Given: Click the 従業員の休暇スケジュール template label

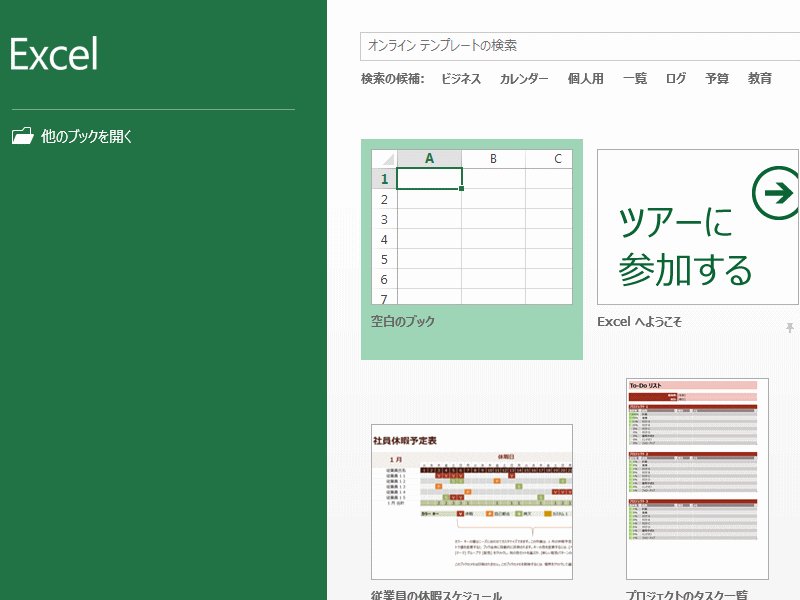Looking at the screenshot, I should pos(436,595).
